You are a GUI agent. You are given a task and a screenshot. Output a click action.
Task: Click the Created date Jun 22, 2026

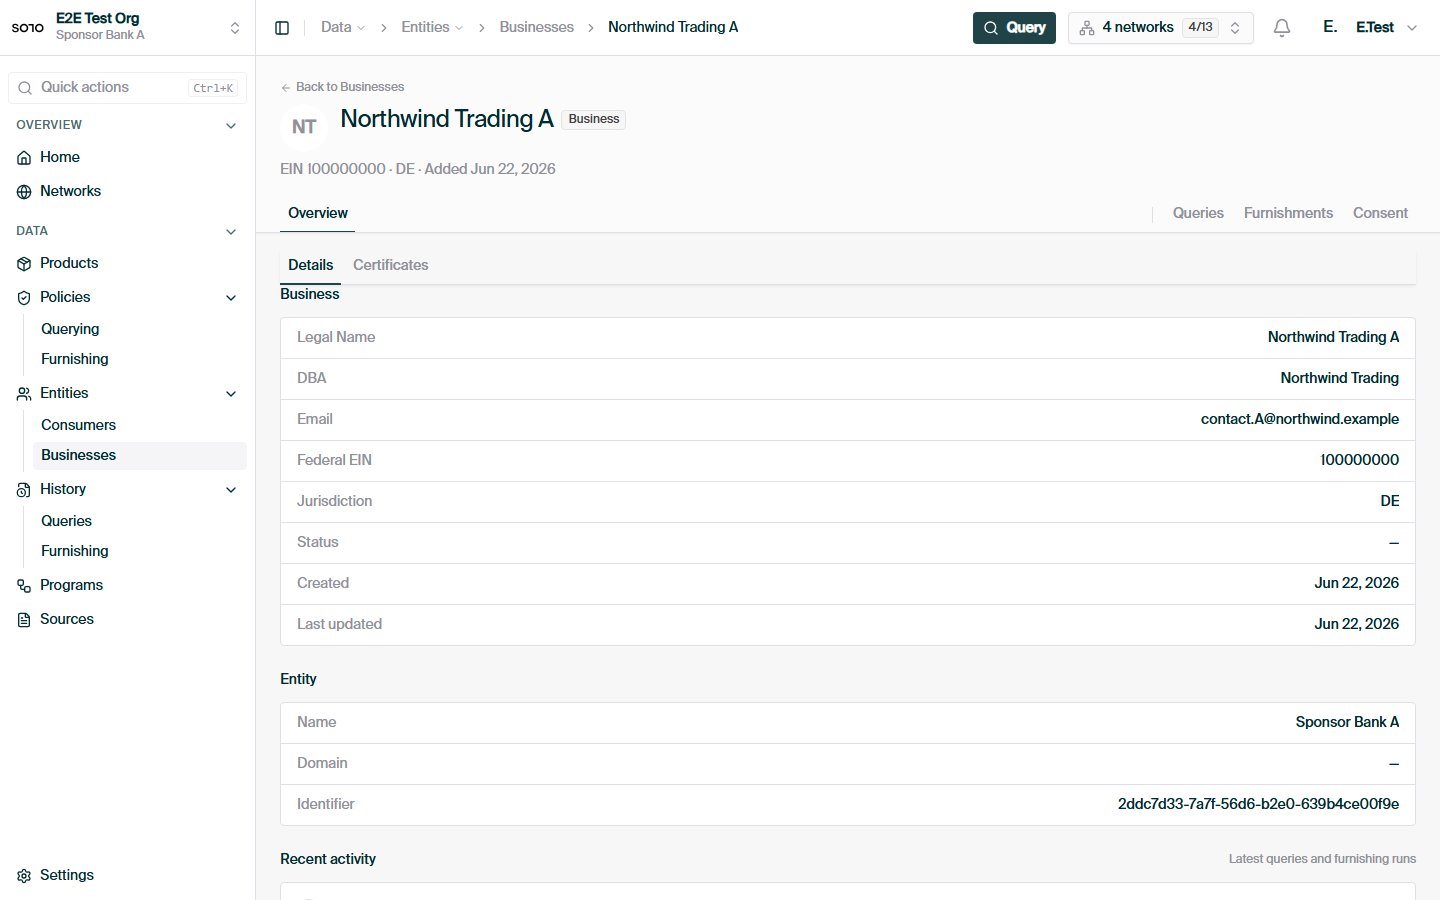[x=1357, y=583]
